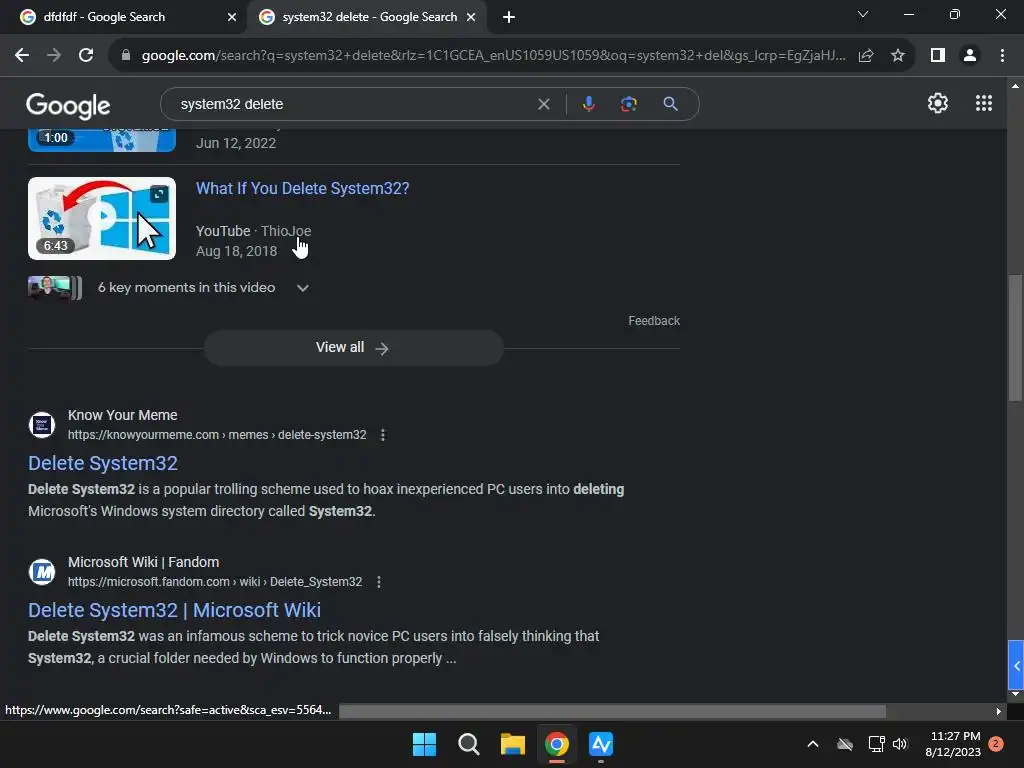This screenshot has width=1024, height=768.
Task: Click knowyourmeme.com URL breadcrumb
Action: [217, 435]
